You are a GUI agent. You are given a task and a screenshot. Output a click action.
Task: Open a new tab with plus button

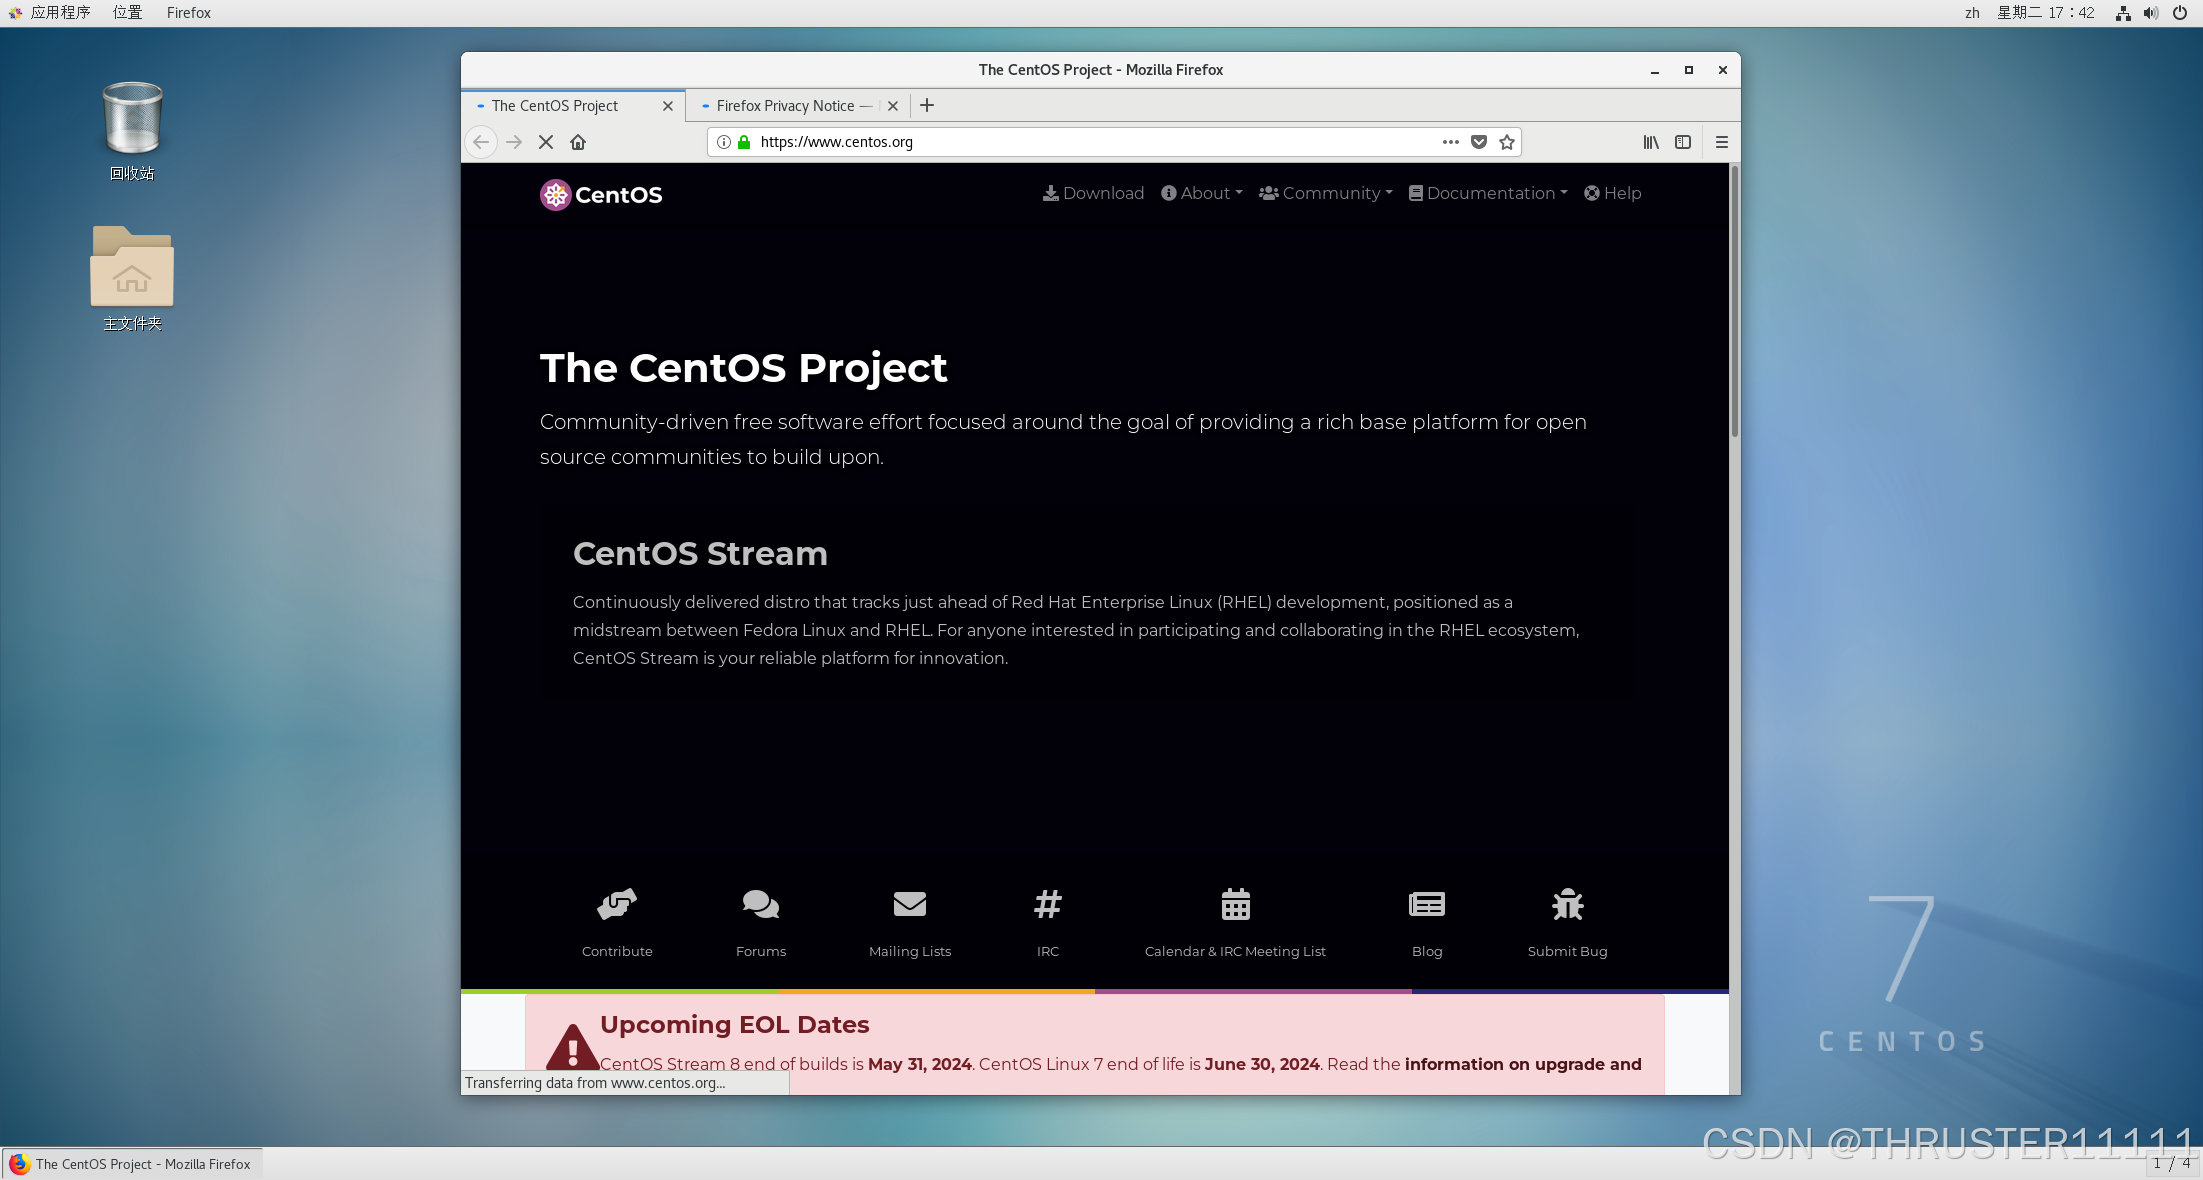927,105
